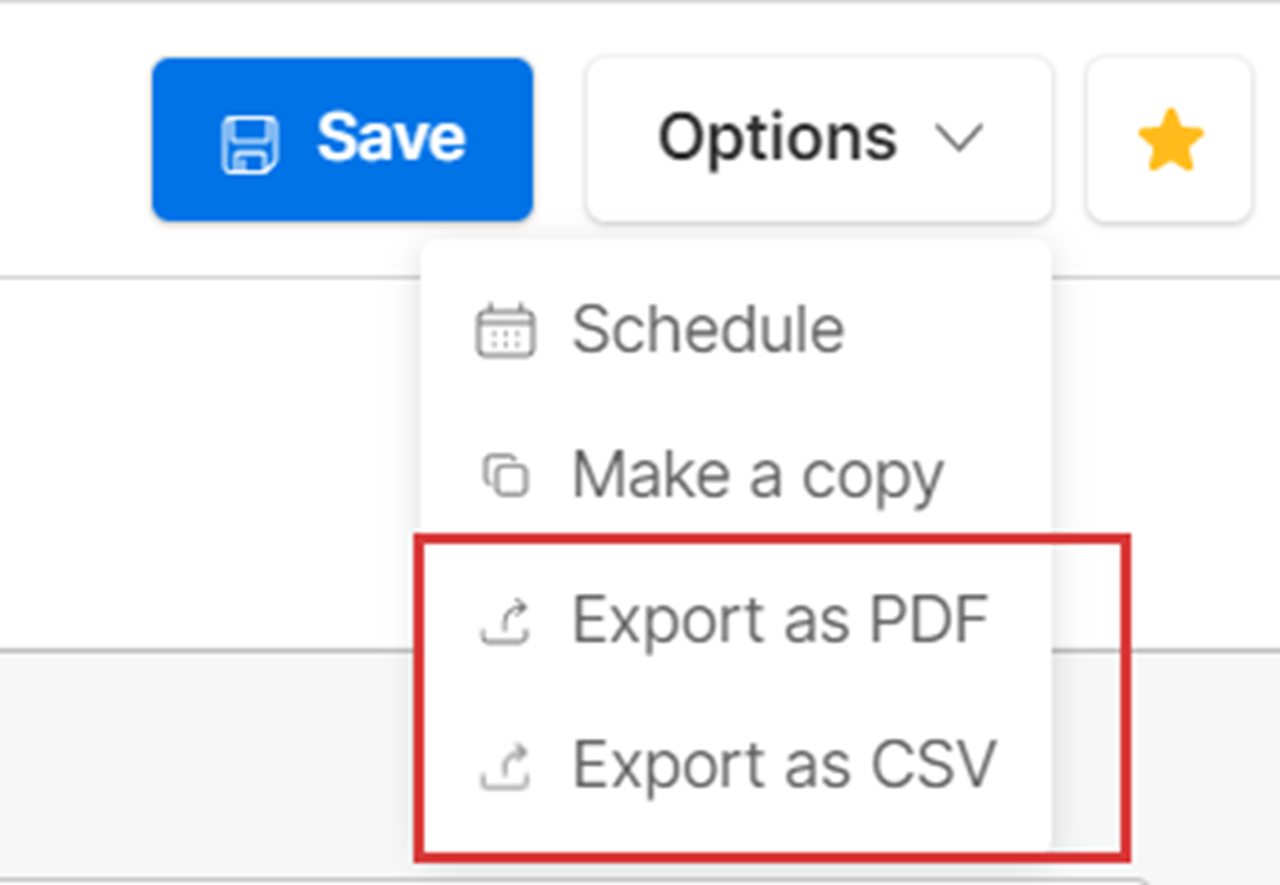
Task: Click the "Export as PDF" text label
Action: point(781,621)
